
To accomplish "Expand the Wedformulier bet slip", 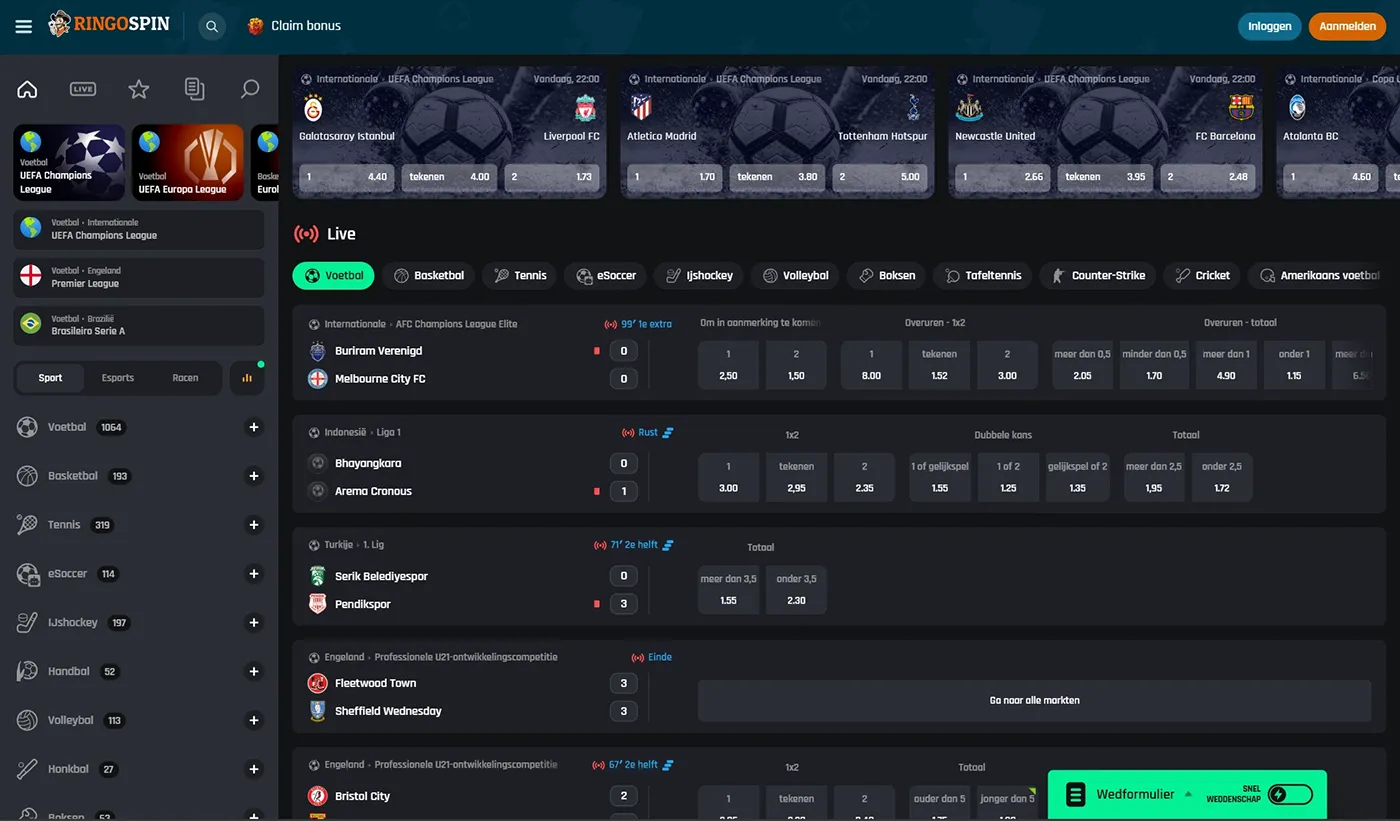I will (x=1135, y=794).
